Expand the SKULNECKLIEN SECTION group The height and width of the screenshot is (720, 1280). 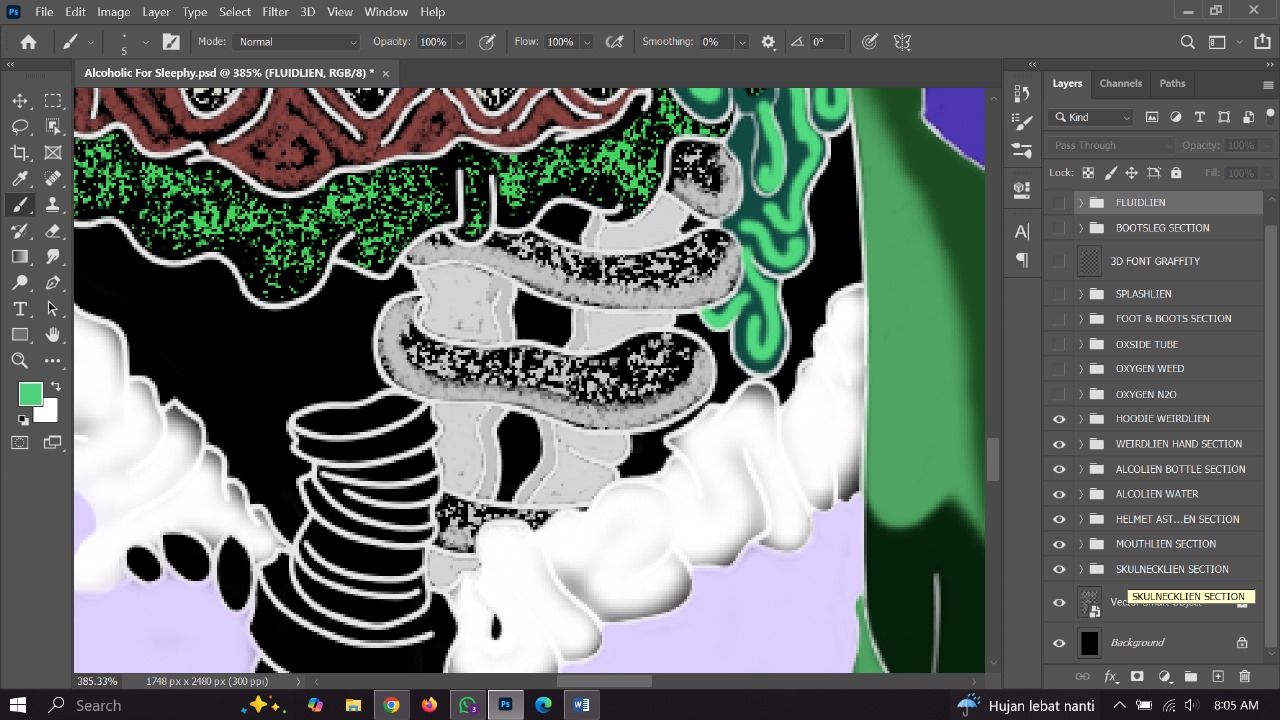click(x=1080, y=569)
